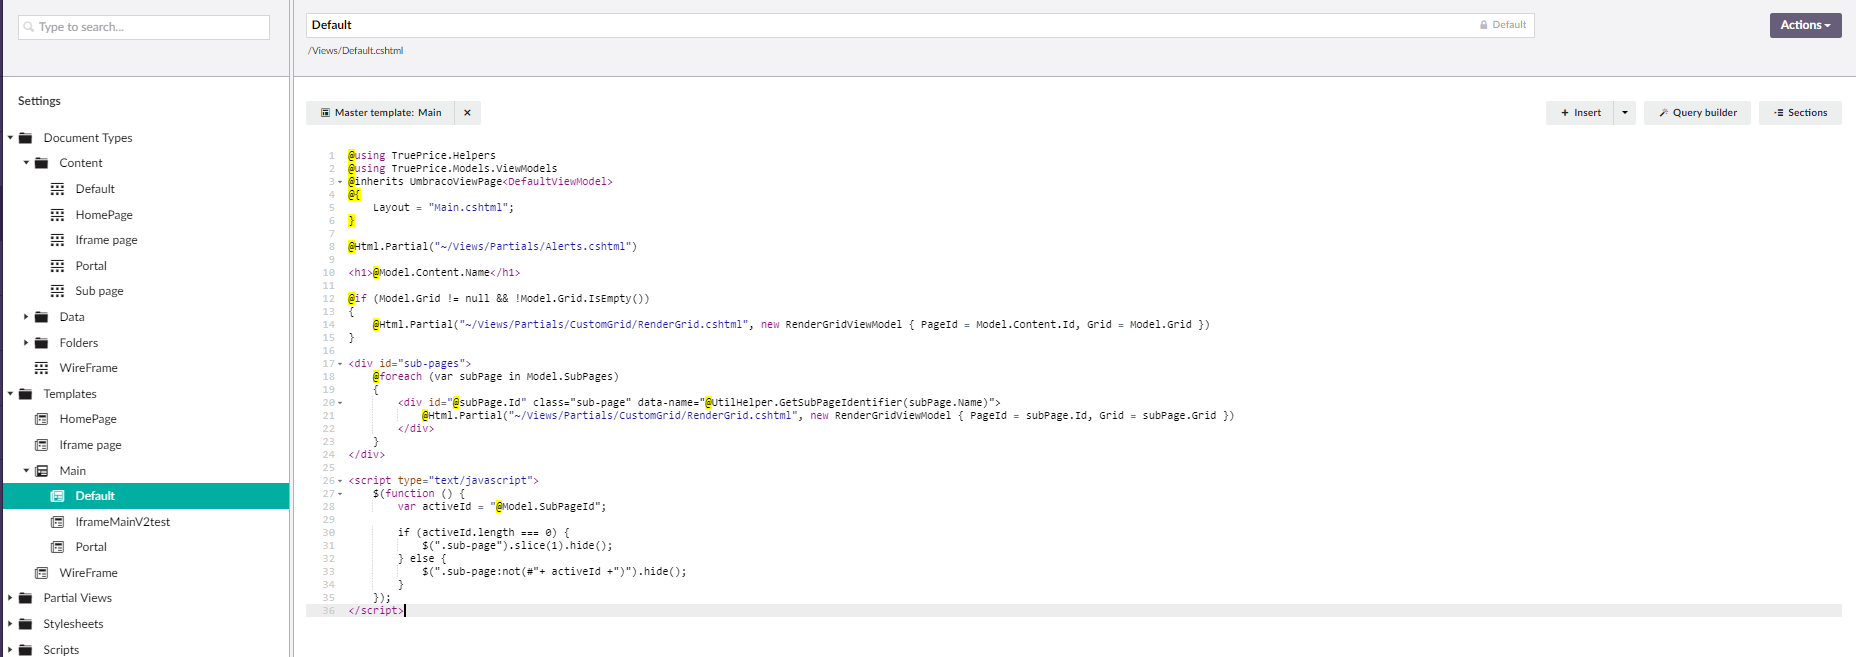
Task: Click the Document Types folder icon
Action: (x=26, y=138)
